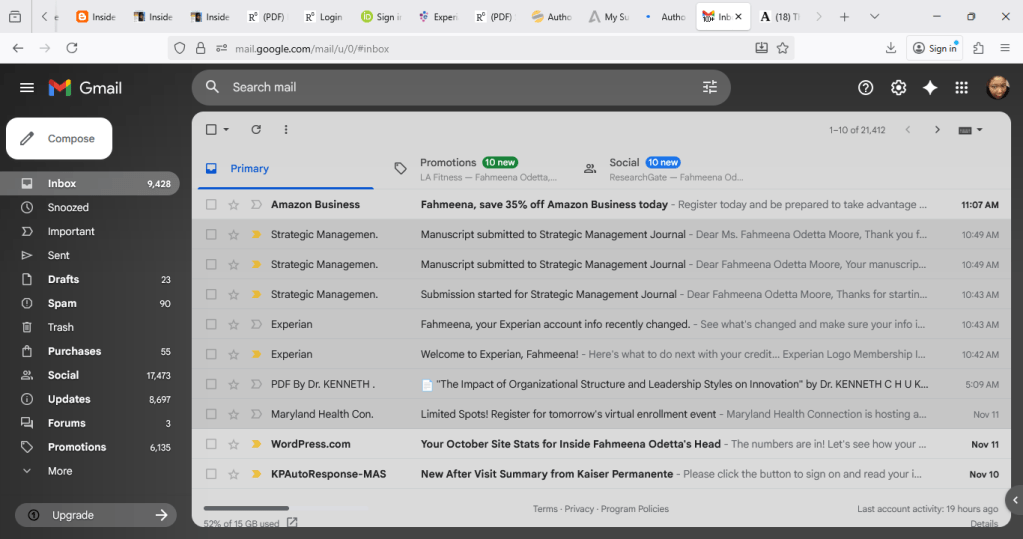Open the browser application menu

coord(1005,48)
